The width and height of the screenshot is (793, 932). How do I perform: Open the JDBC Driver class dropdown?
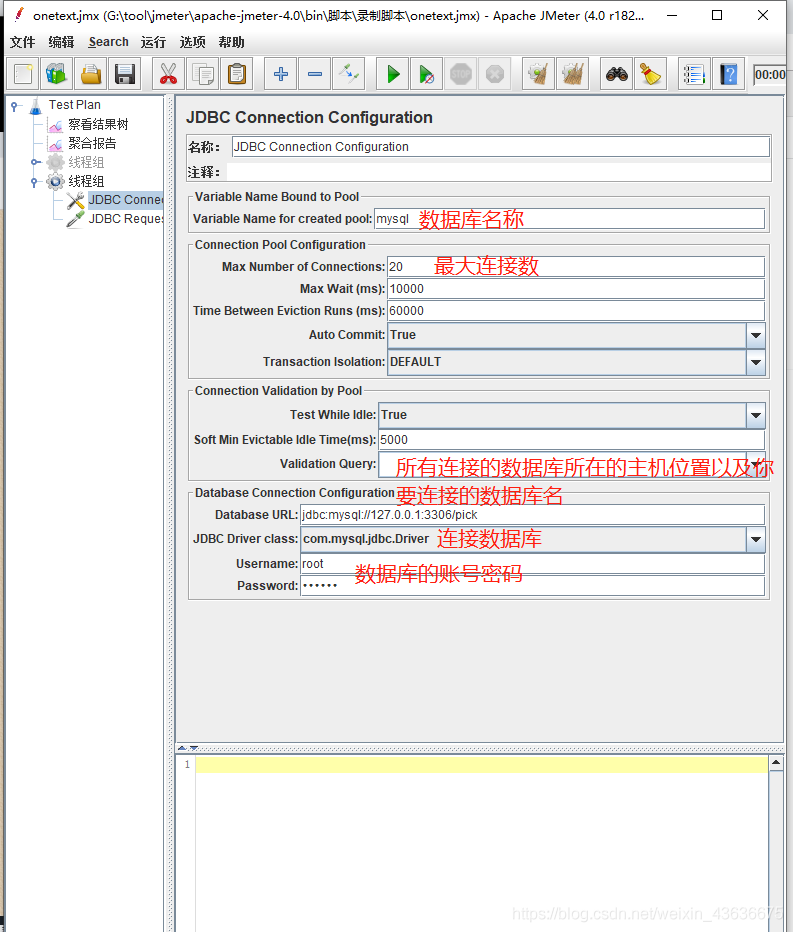(x=756, y=540)
